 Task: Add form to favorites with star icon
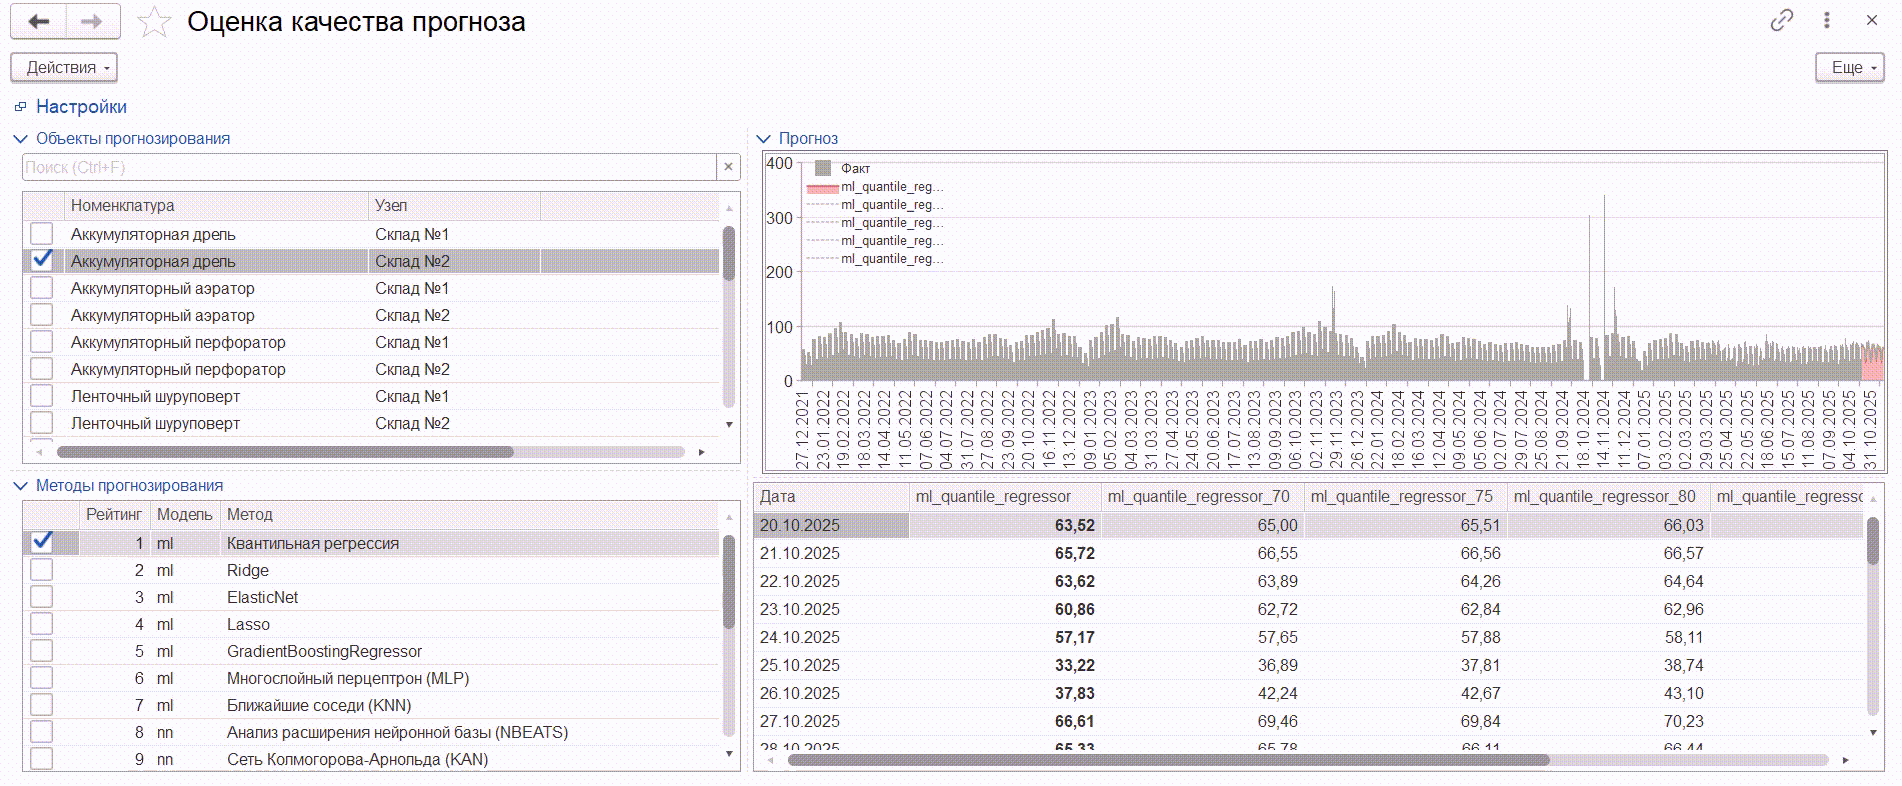pyautogui.click(x=153, y=22)
